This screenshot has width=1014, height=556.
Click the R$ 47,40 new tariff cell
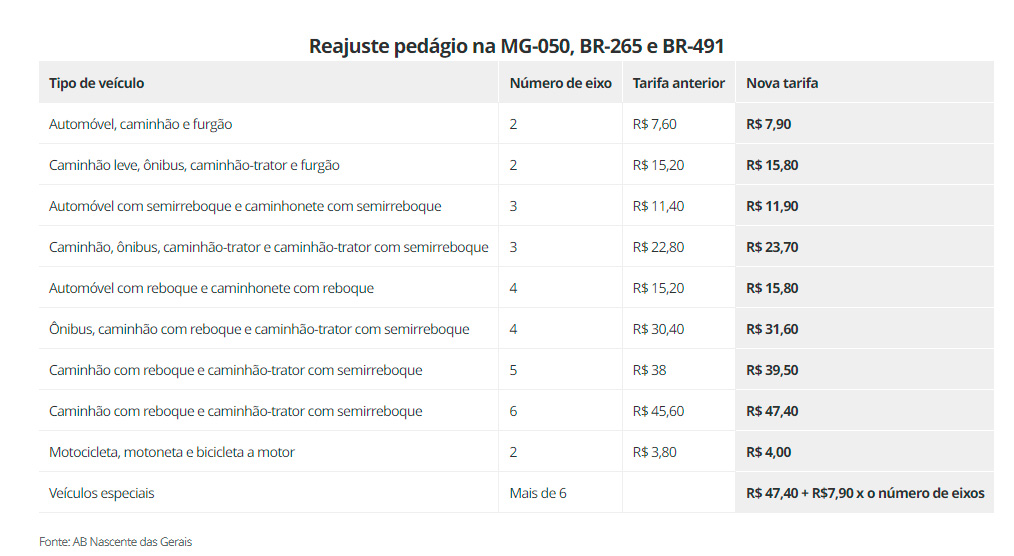865,411
